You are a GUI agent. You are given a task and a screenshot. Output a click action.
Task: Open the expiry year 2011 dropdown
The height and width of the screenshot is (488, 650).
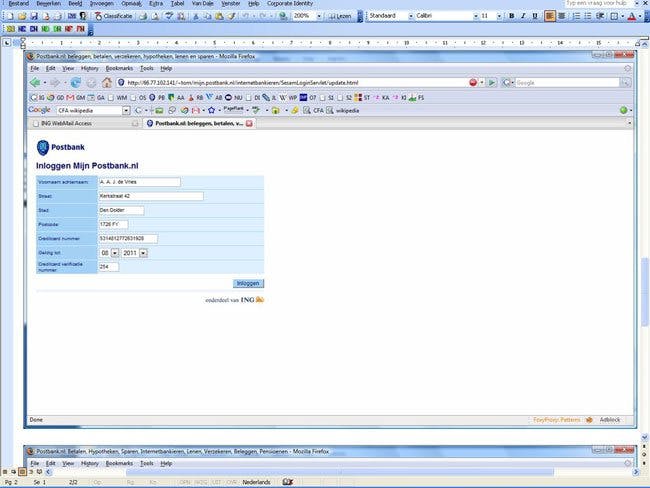tap(143, 253)
